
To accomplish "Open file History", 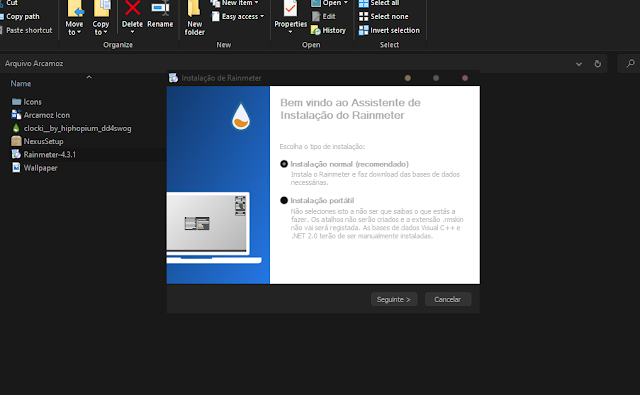I will click(x=328, y=30).
